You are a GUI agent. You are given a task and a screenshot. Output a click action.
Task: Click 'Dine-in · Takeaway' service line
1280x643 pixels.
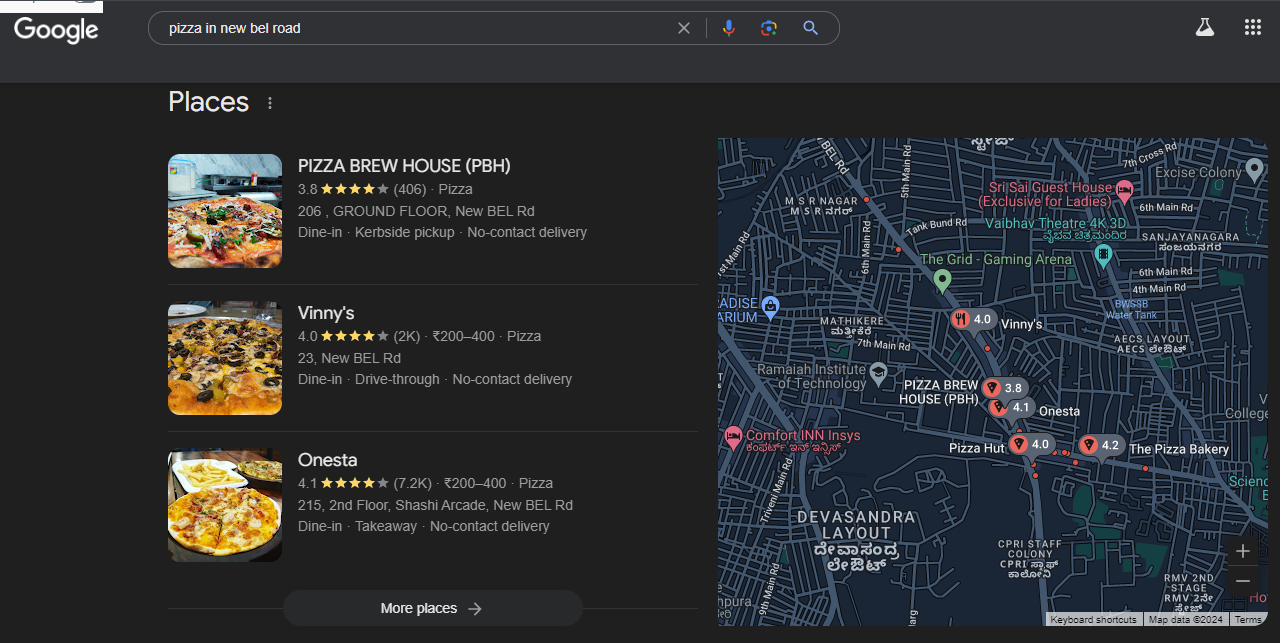coord(424,526)
